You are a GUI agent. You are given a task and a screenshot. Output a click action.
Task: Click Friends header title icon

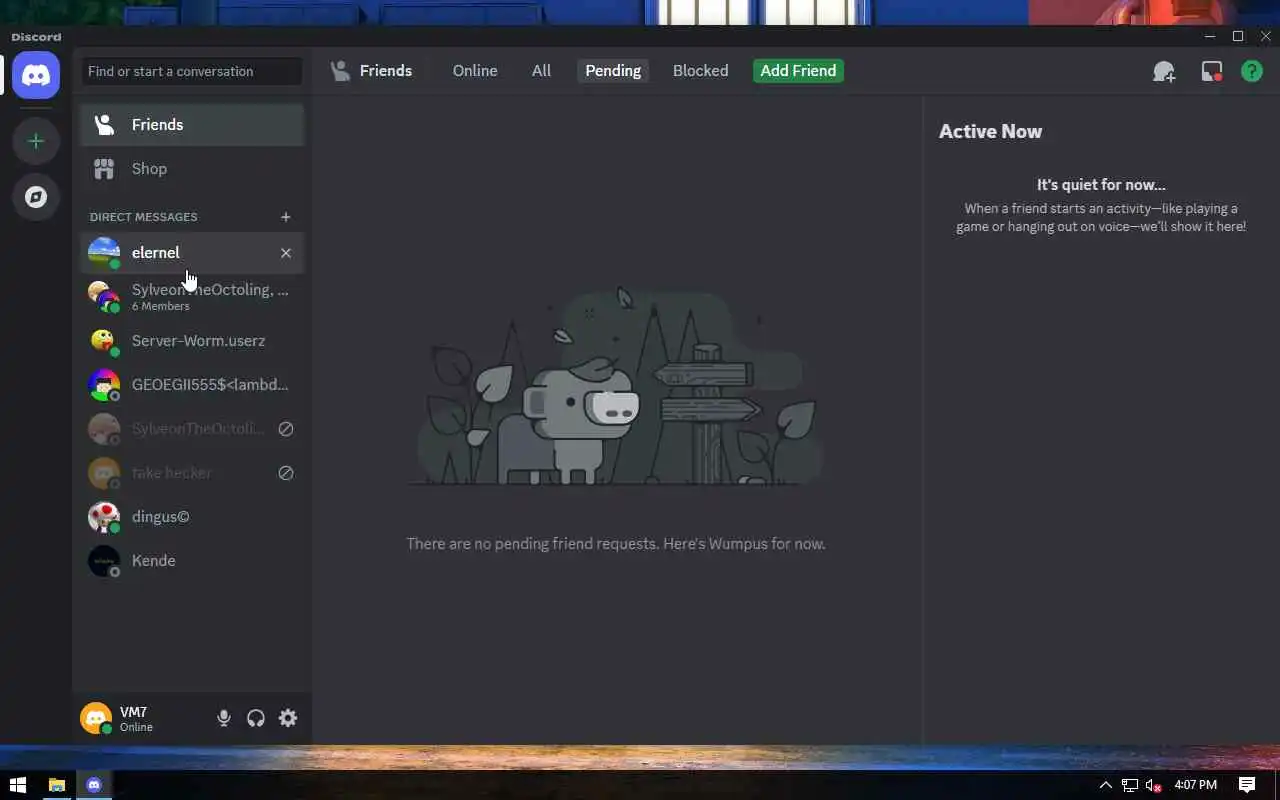pos(341,71)
